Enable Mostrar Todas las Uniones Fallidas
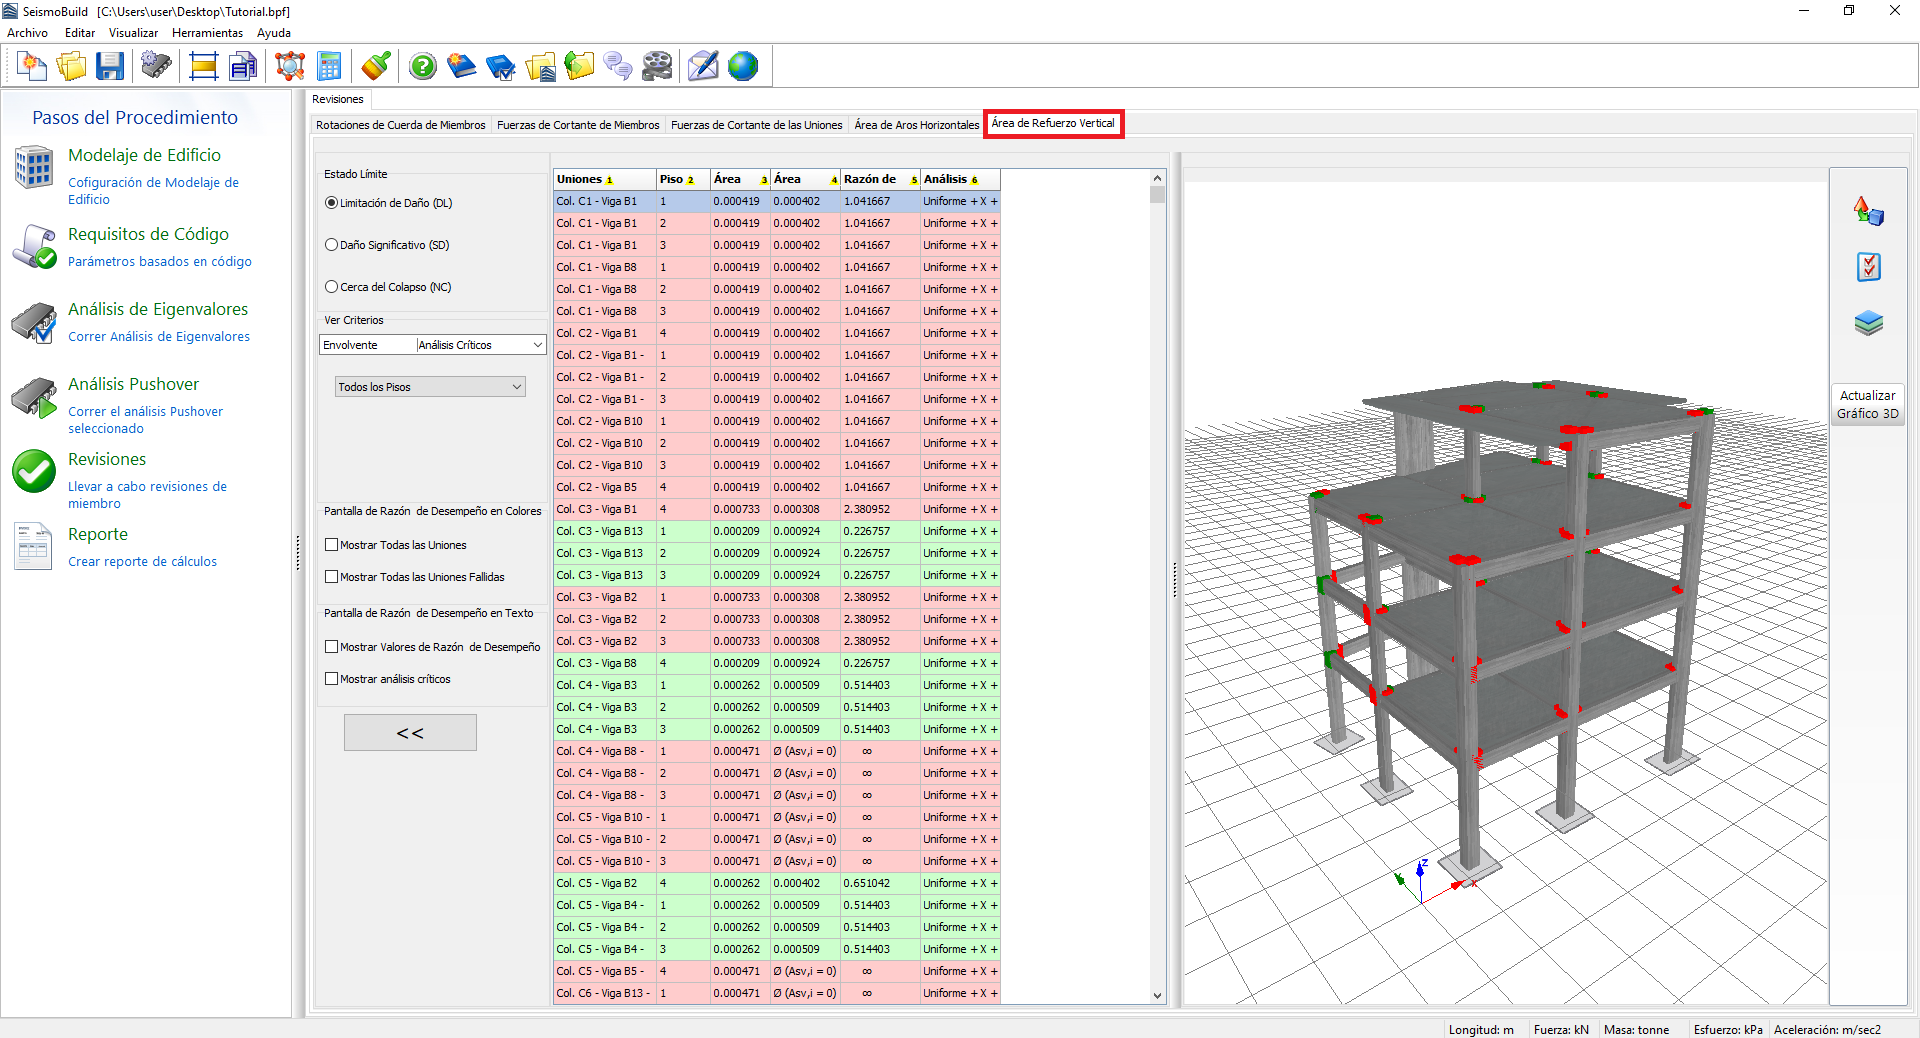The image size is (1920, 1038). tap(332, 577)
